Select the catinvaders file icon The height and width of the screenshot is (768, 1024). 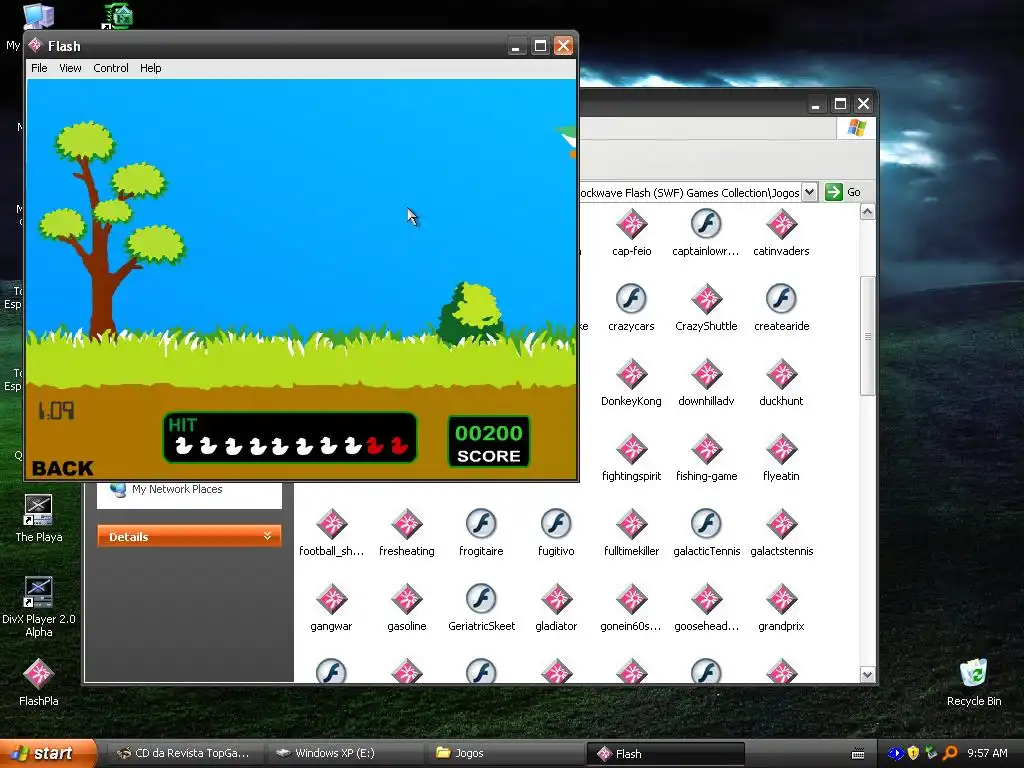(x=781, y=225)
